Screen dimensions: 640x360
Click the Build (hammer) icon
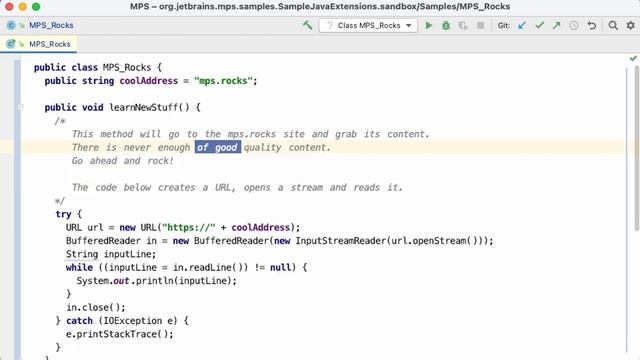tap(307, 25)
